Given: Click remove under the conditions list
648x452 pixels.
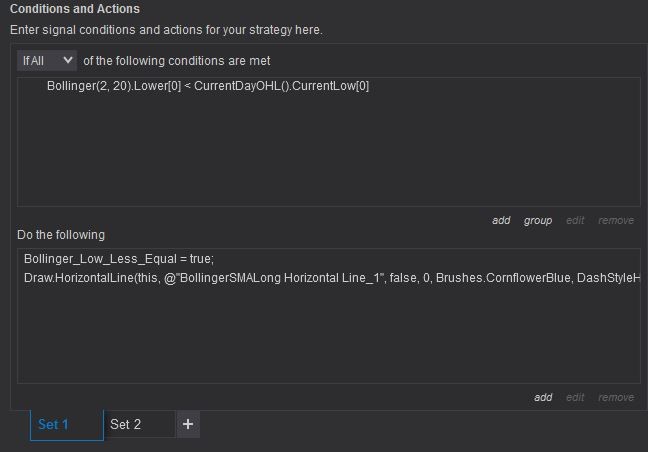Looking at the screenshot, I should [x=615, y=220].
